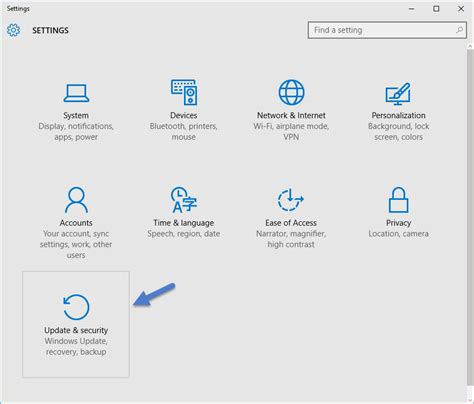The width and height of the screenshot is (474, 404).
Task: Click 'Display, notifications, apps, power' description
Action: coord(76,132)
